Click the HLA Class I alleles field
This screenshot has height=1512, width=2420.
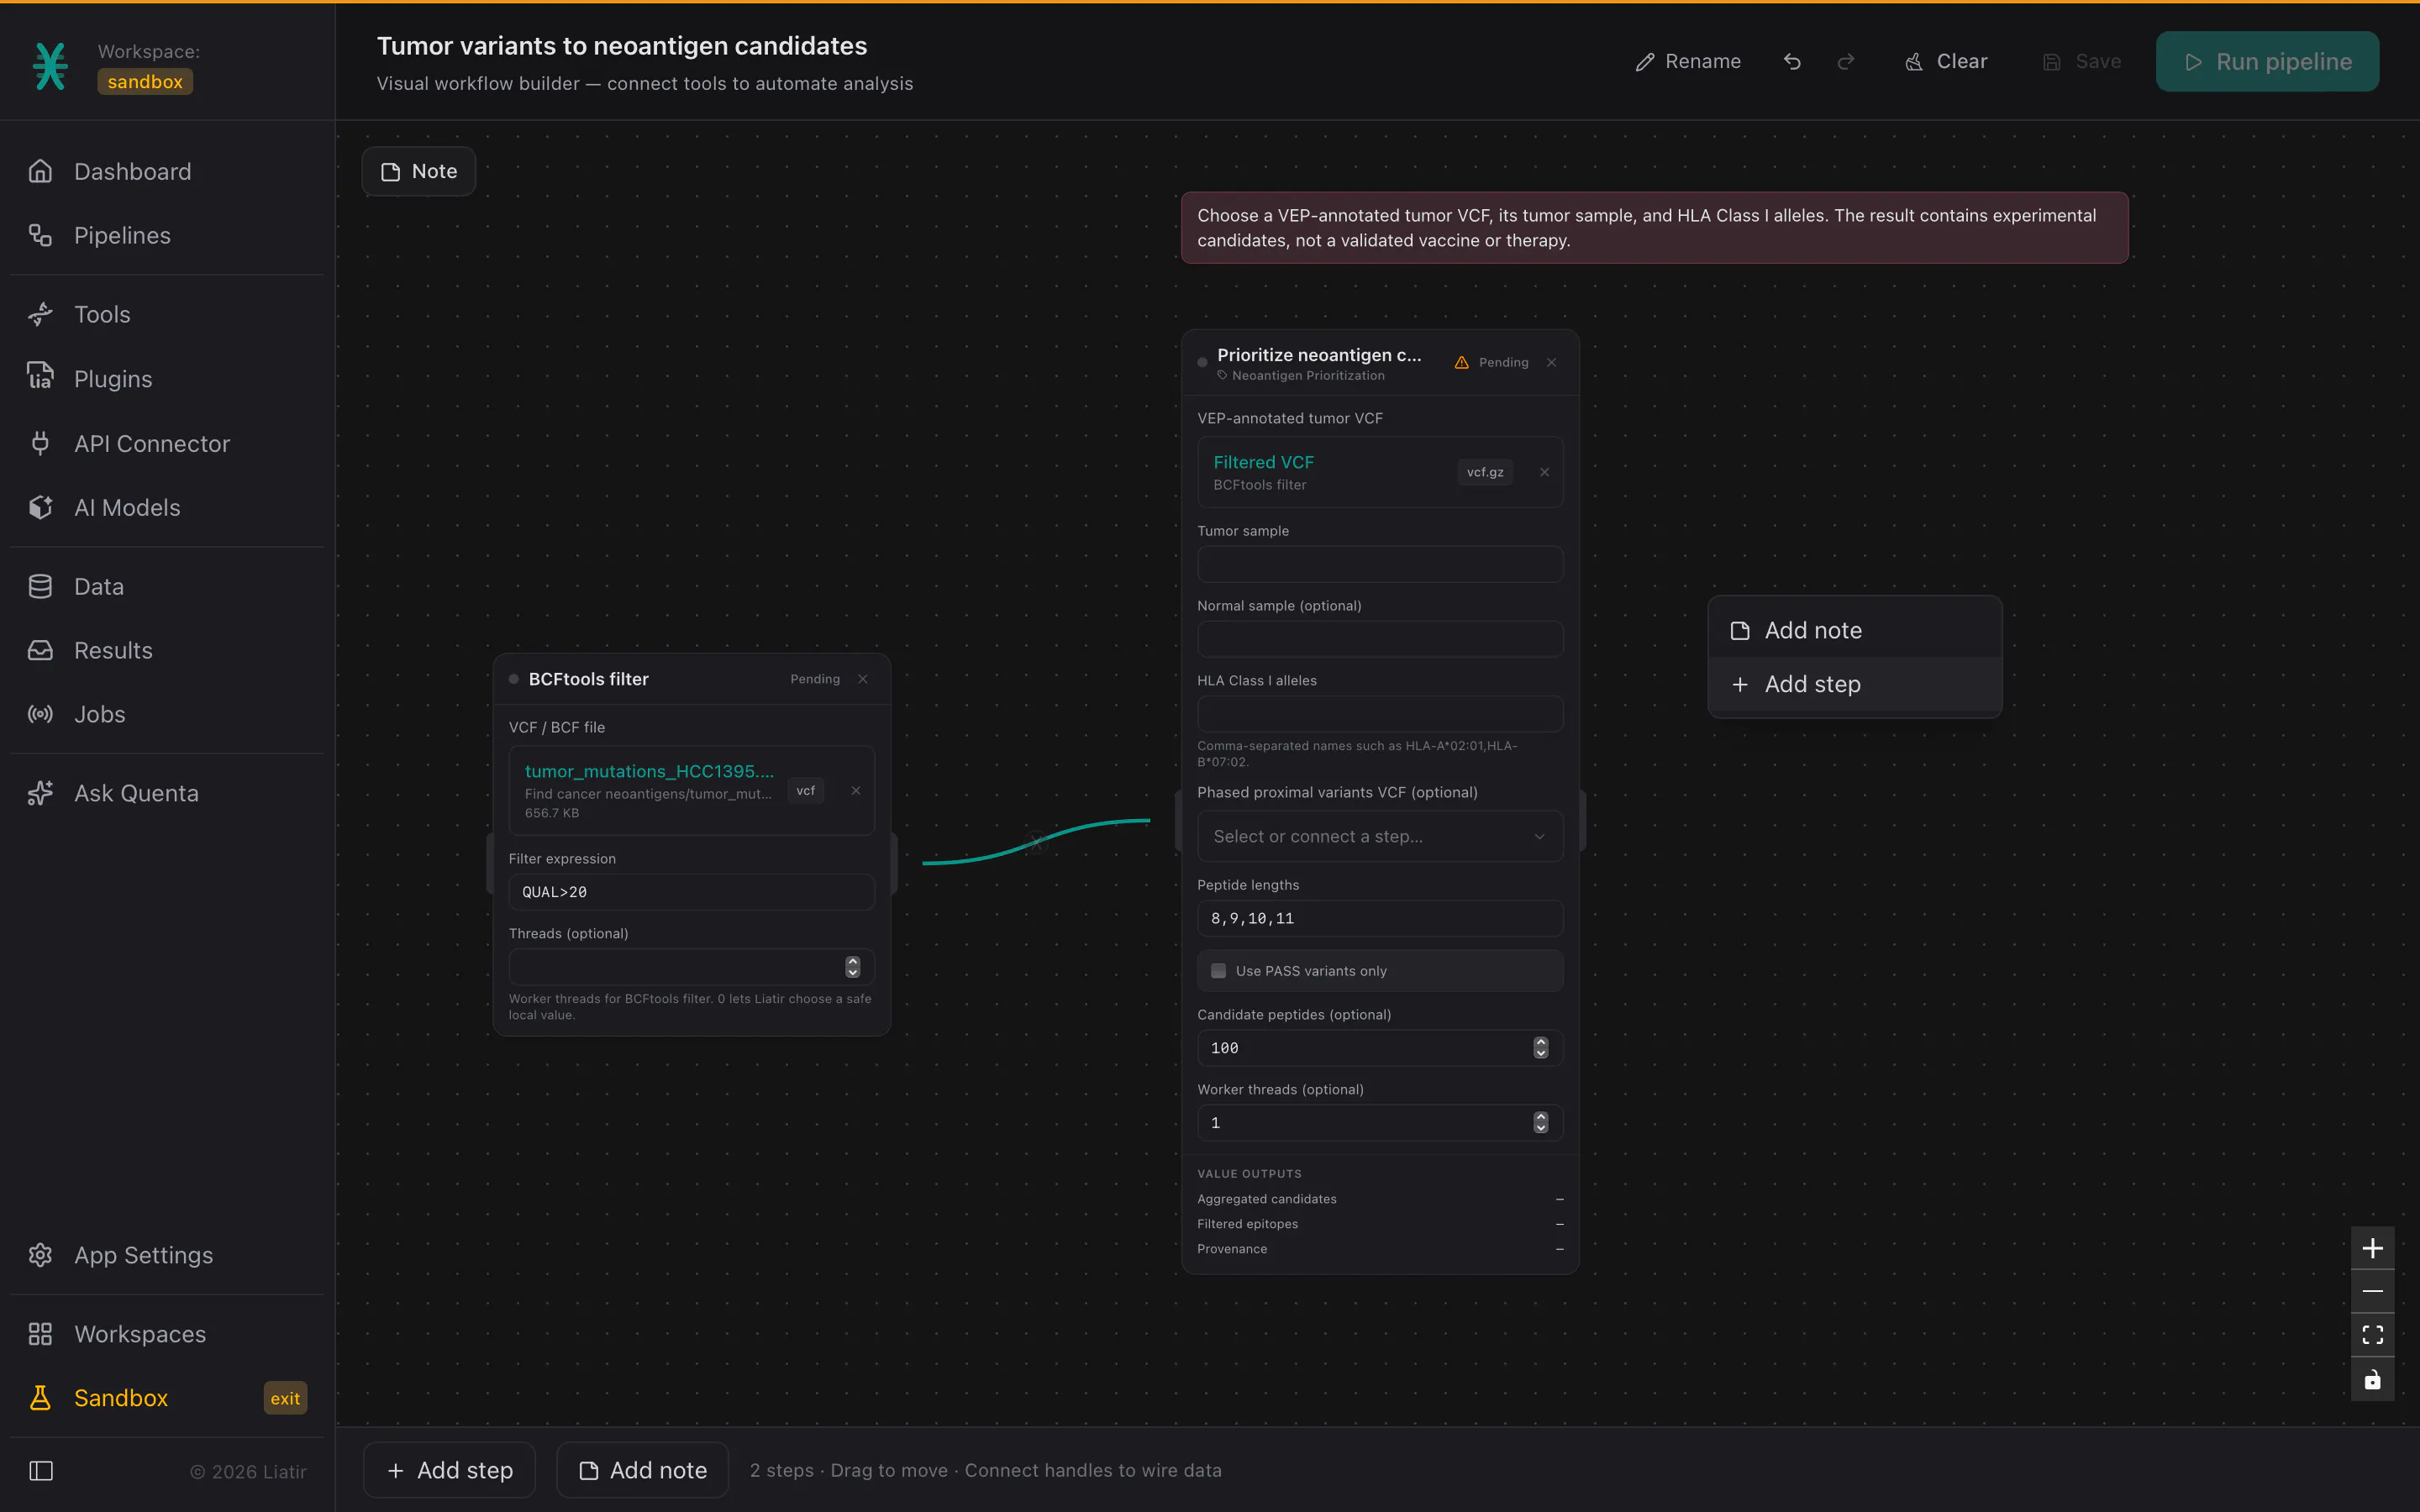[1380, 714]
